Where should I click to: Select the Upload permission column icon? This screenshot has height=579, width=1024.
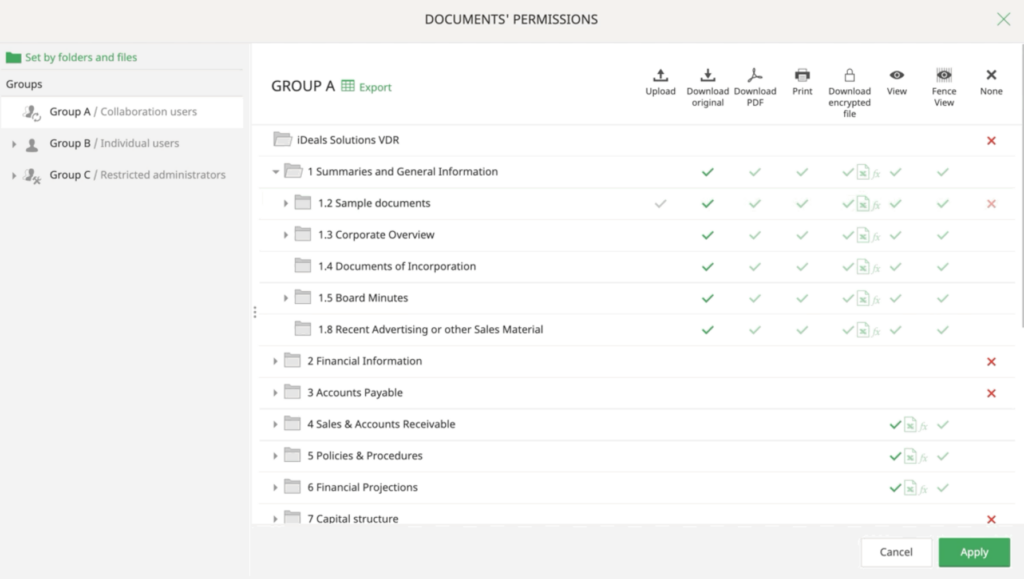tap(660, 73)
